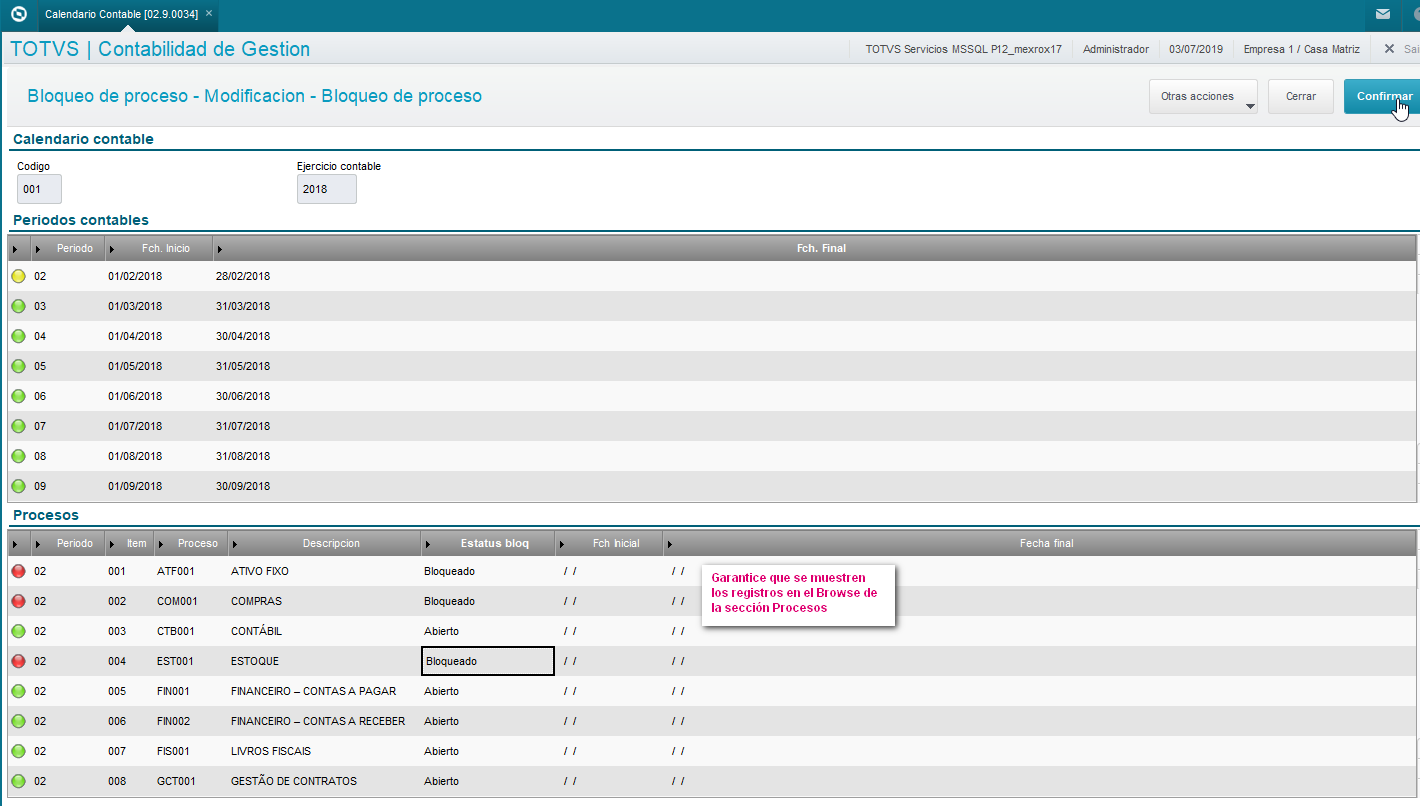Click Bloqueado status of ATIVO FIXO
Image resolution: width=1420 pixels, height=806 pixels.
(450, 571)
